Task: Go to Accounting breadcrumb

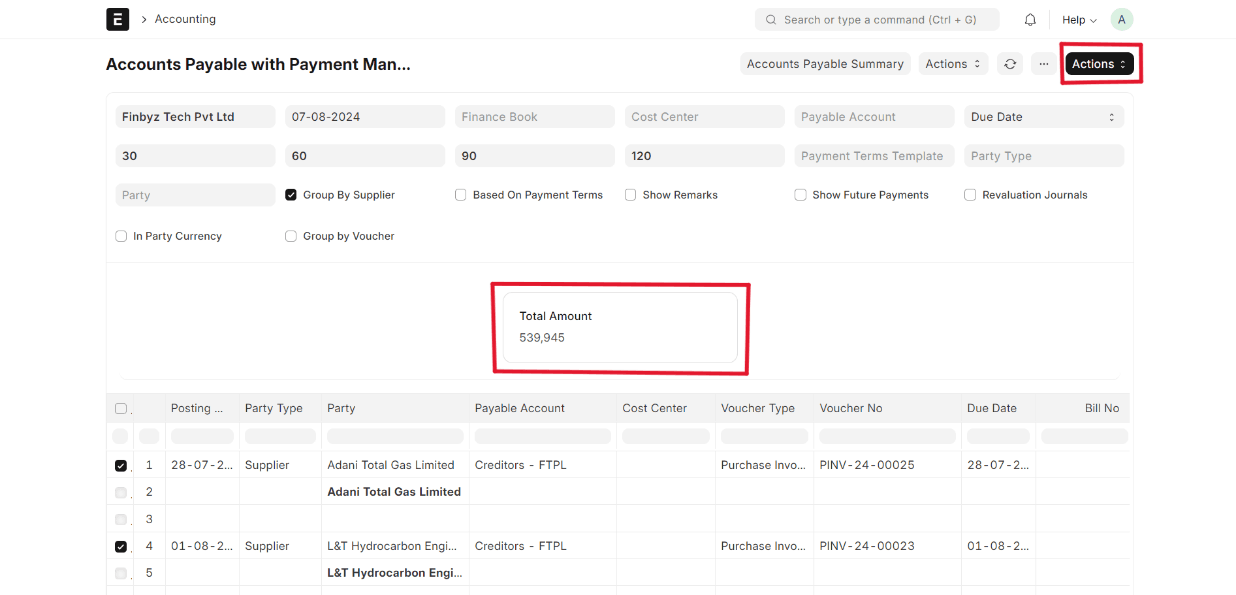Action: pos(185,19)
